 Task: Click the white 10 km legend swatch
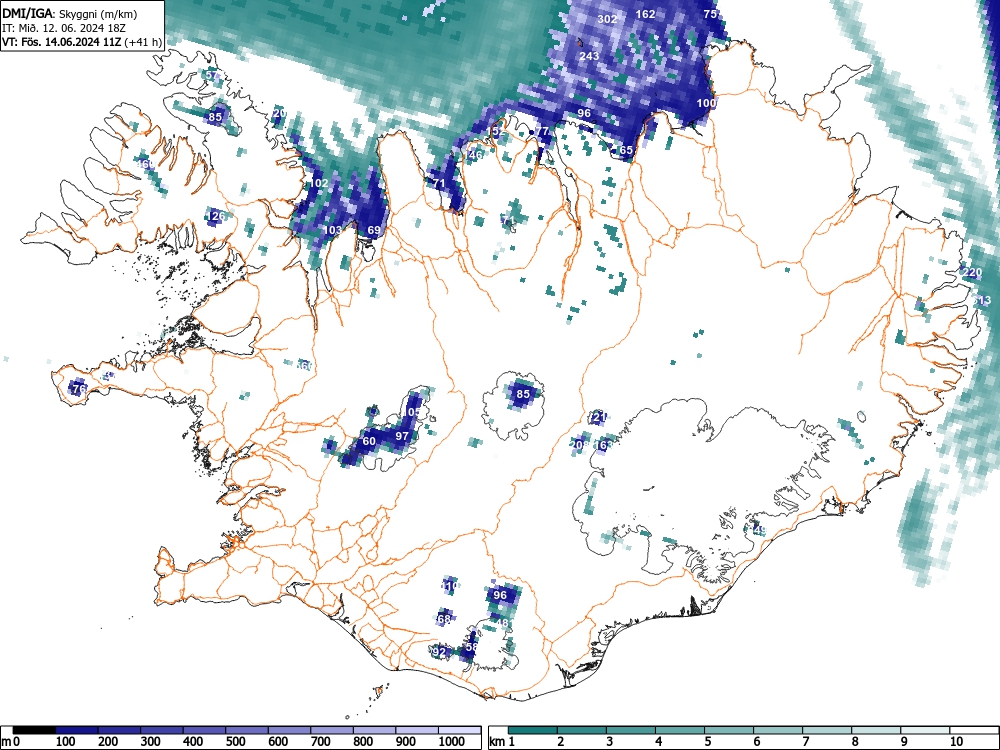(974, 730)
